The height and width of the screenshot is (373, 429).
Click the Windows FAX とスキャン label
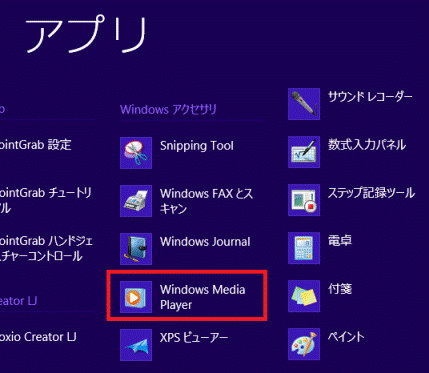coord(206,201)
